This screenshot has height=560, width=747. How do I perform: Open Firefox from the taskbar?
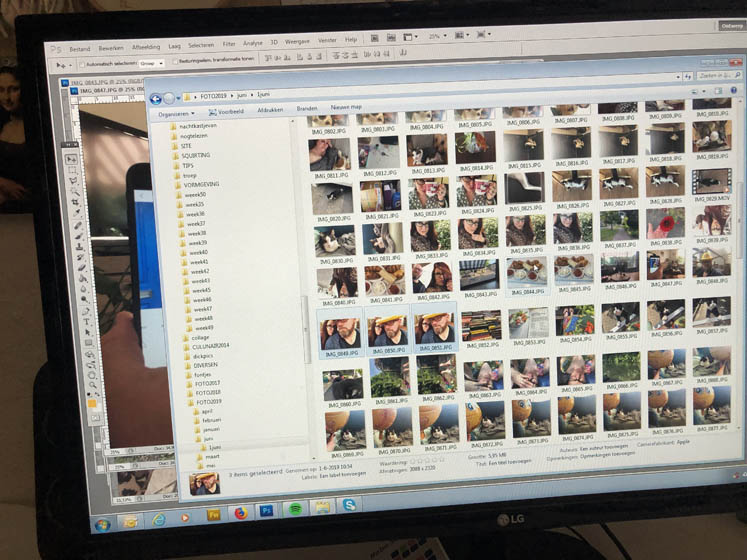240,513
